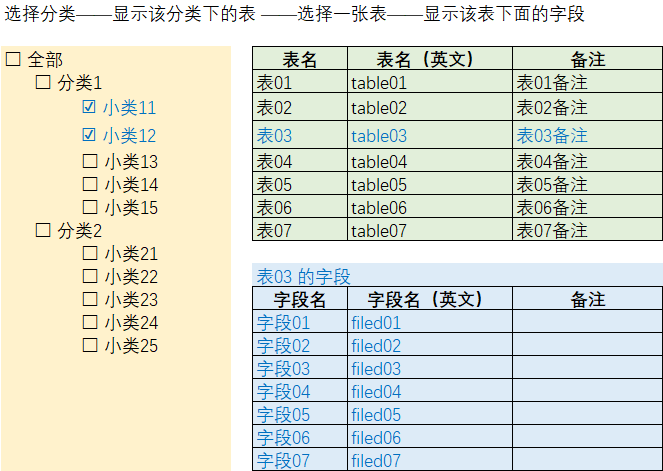Viewport: 663px width, 471px height.
Task: Tick the 分类1 checkbox
Action: point(43,83)
